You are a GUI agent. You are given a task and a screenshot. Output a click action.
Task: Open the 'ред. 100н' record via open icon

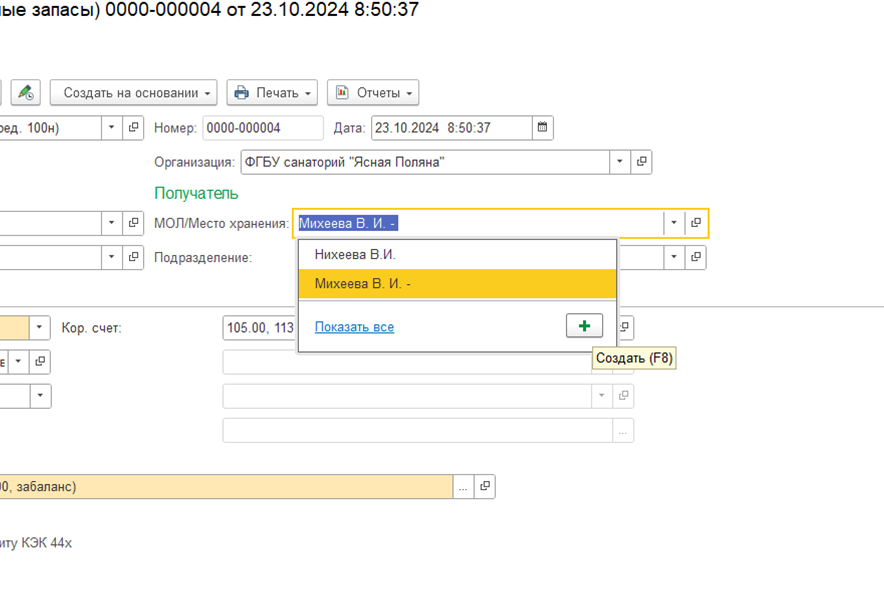click(x=133, y=127)
